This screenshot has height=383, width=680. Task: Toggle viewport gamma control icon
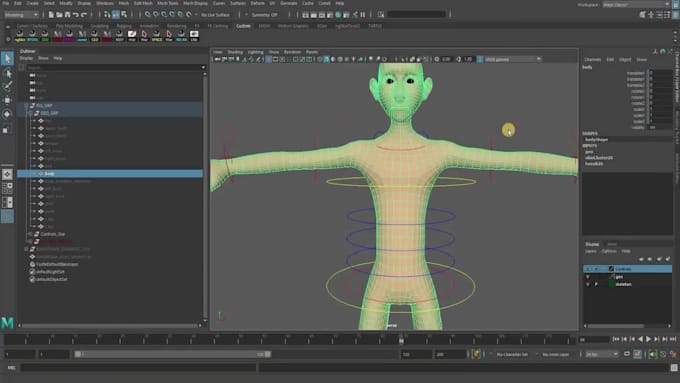[459, 59]
